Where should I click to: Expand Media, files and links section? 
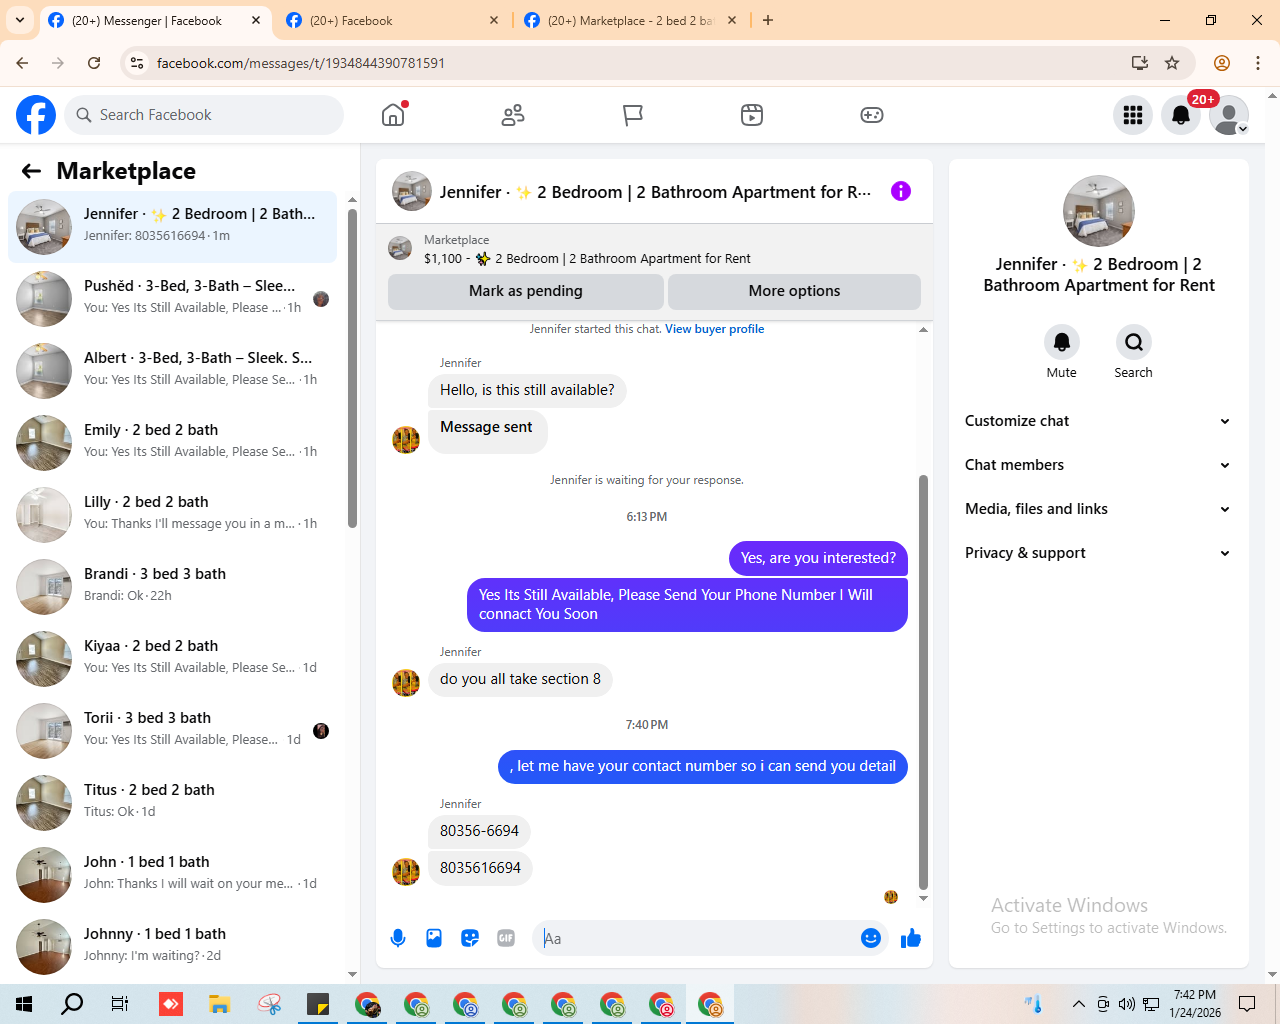[1098, 509]
